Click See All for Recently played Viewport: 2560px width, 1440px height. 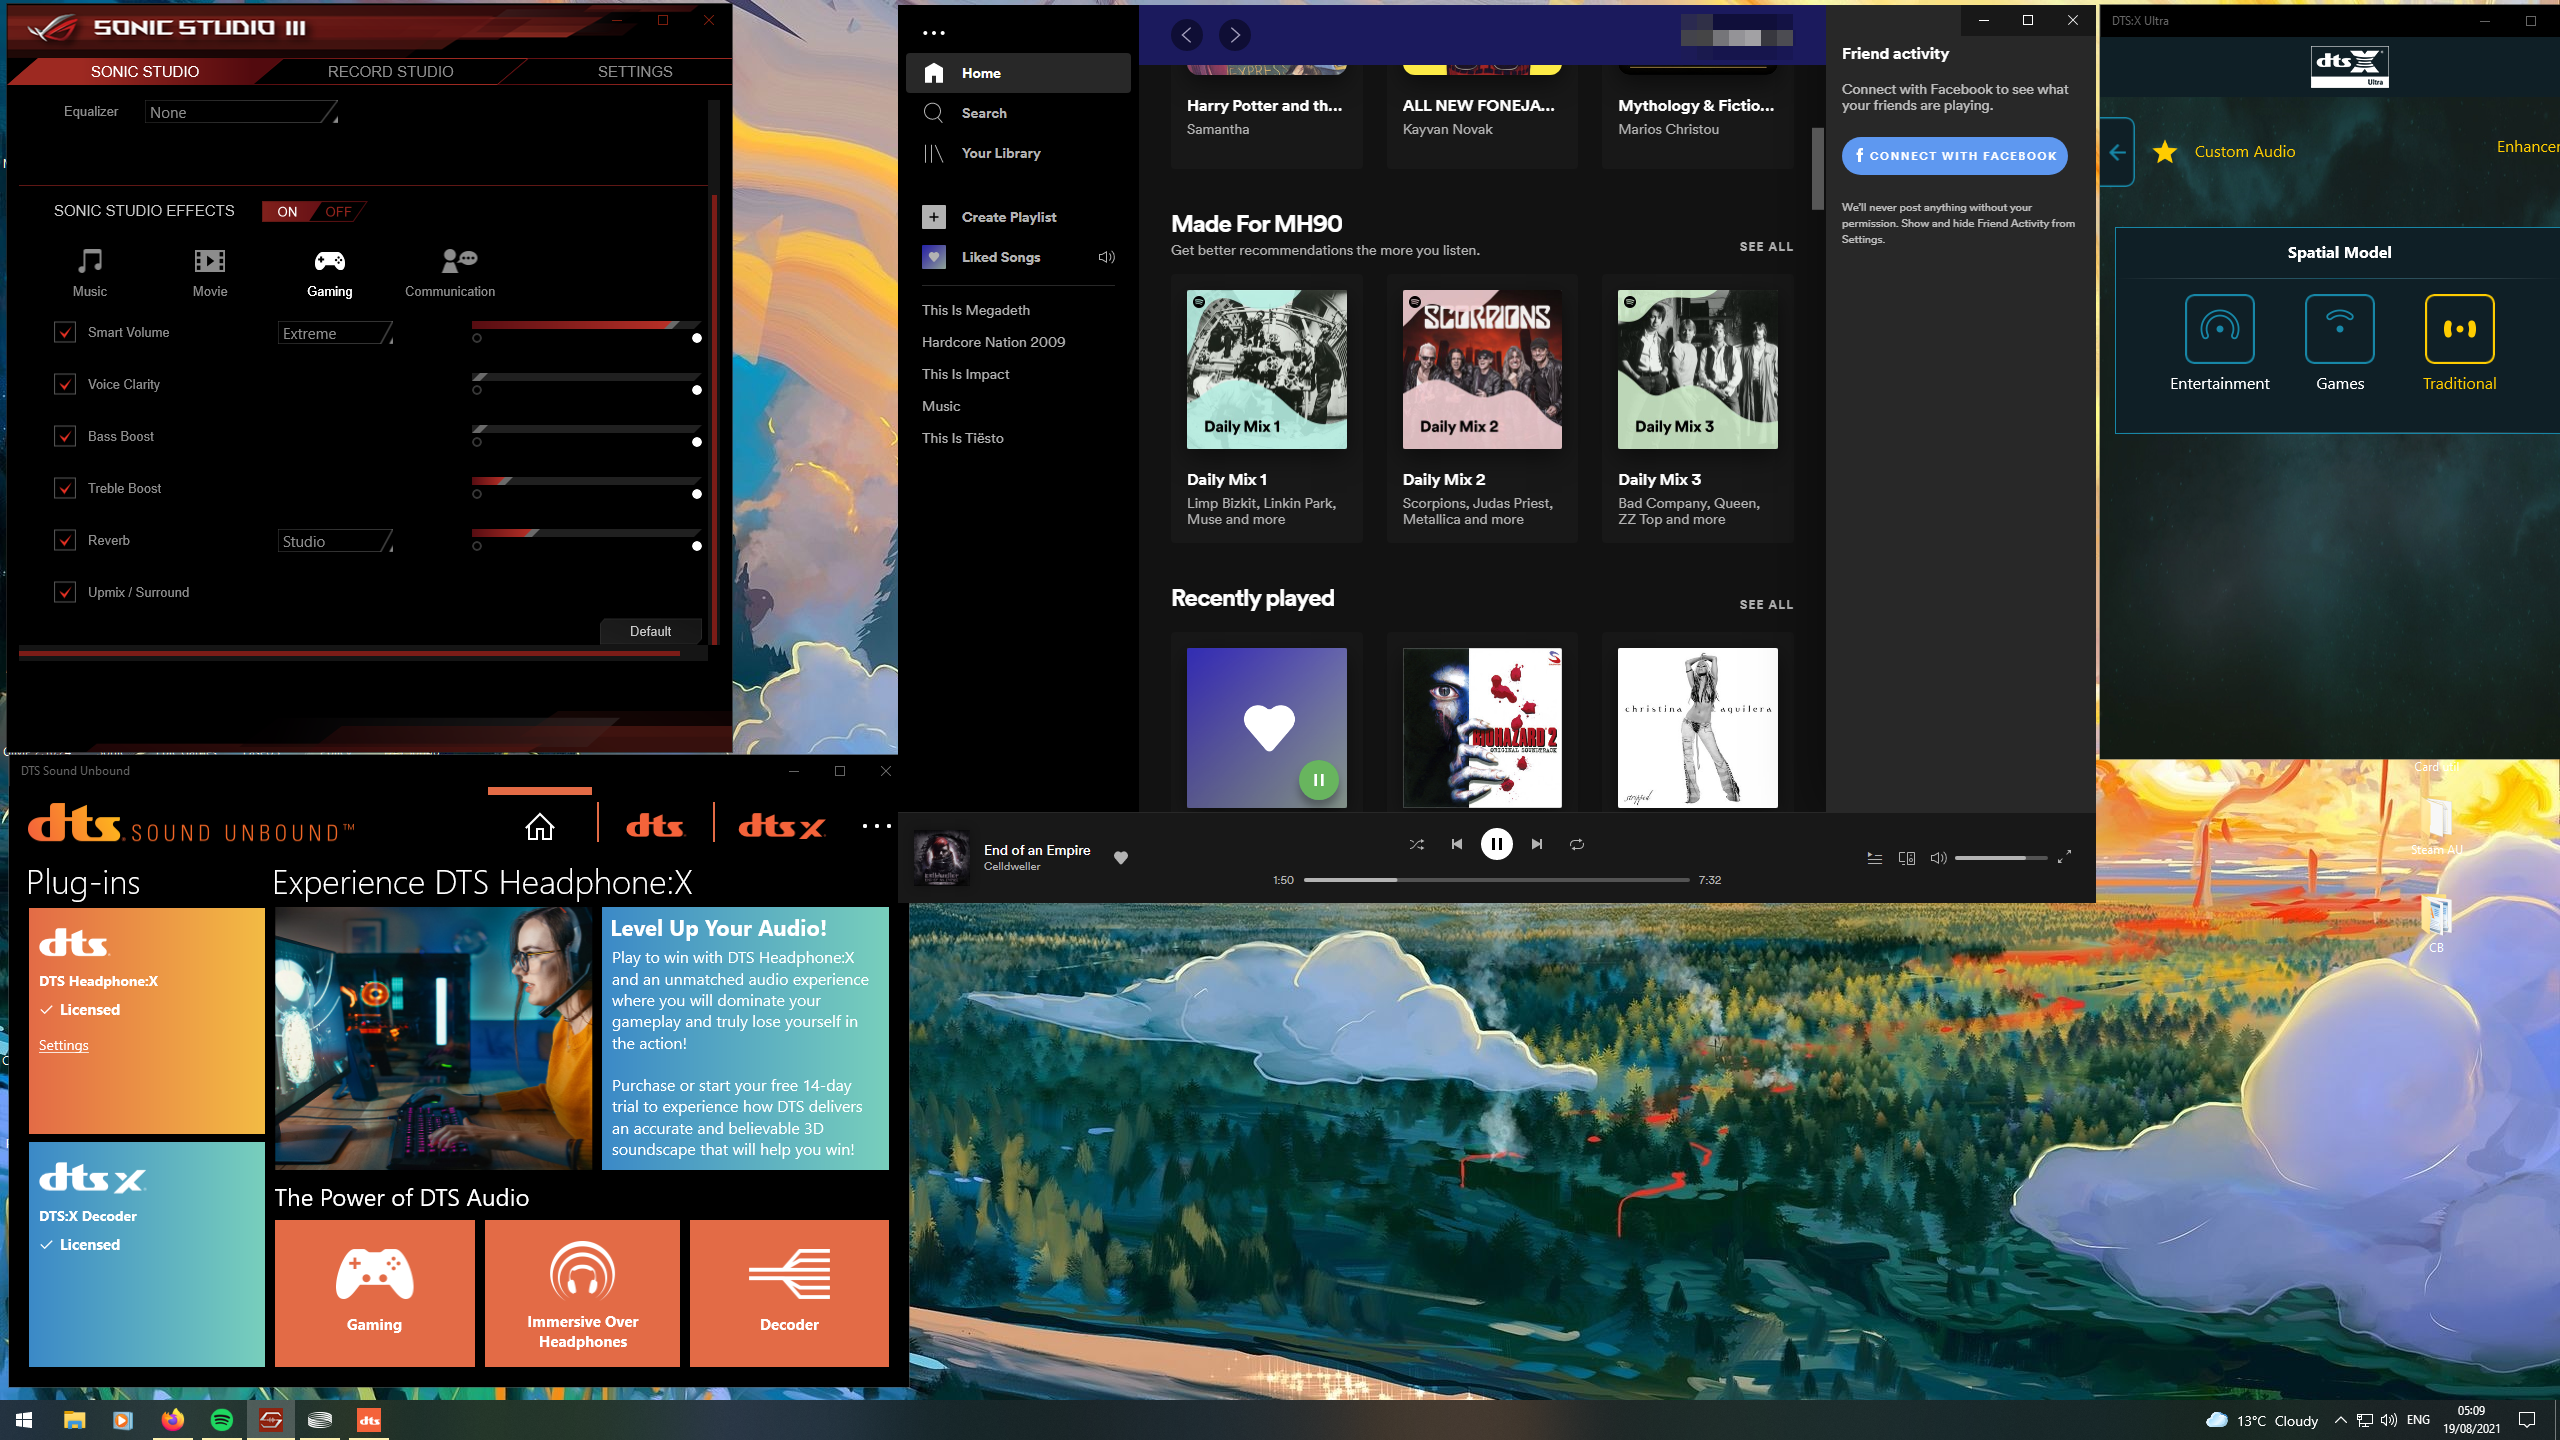click(x=1766, y=604)
